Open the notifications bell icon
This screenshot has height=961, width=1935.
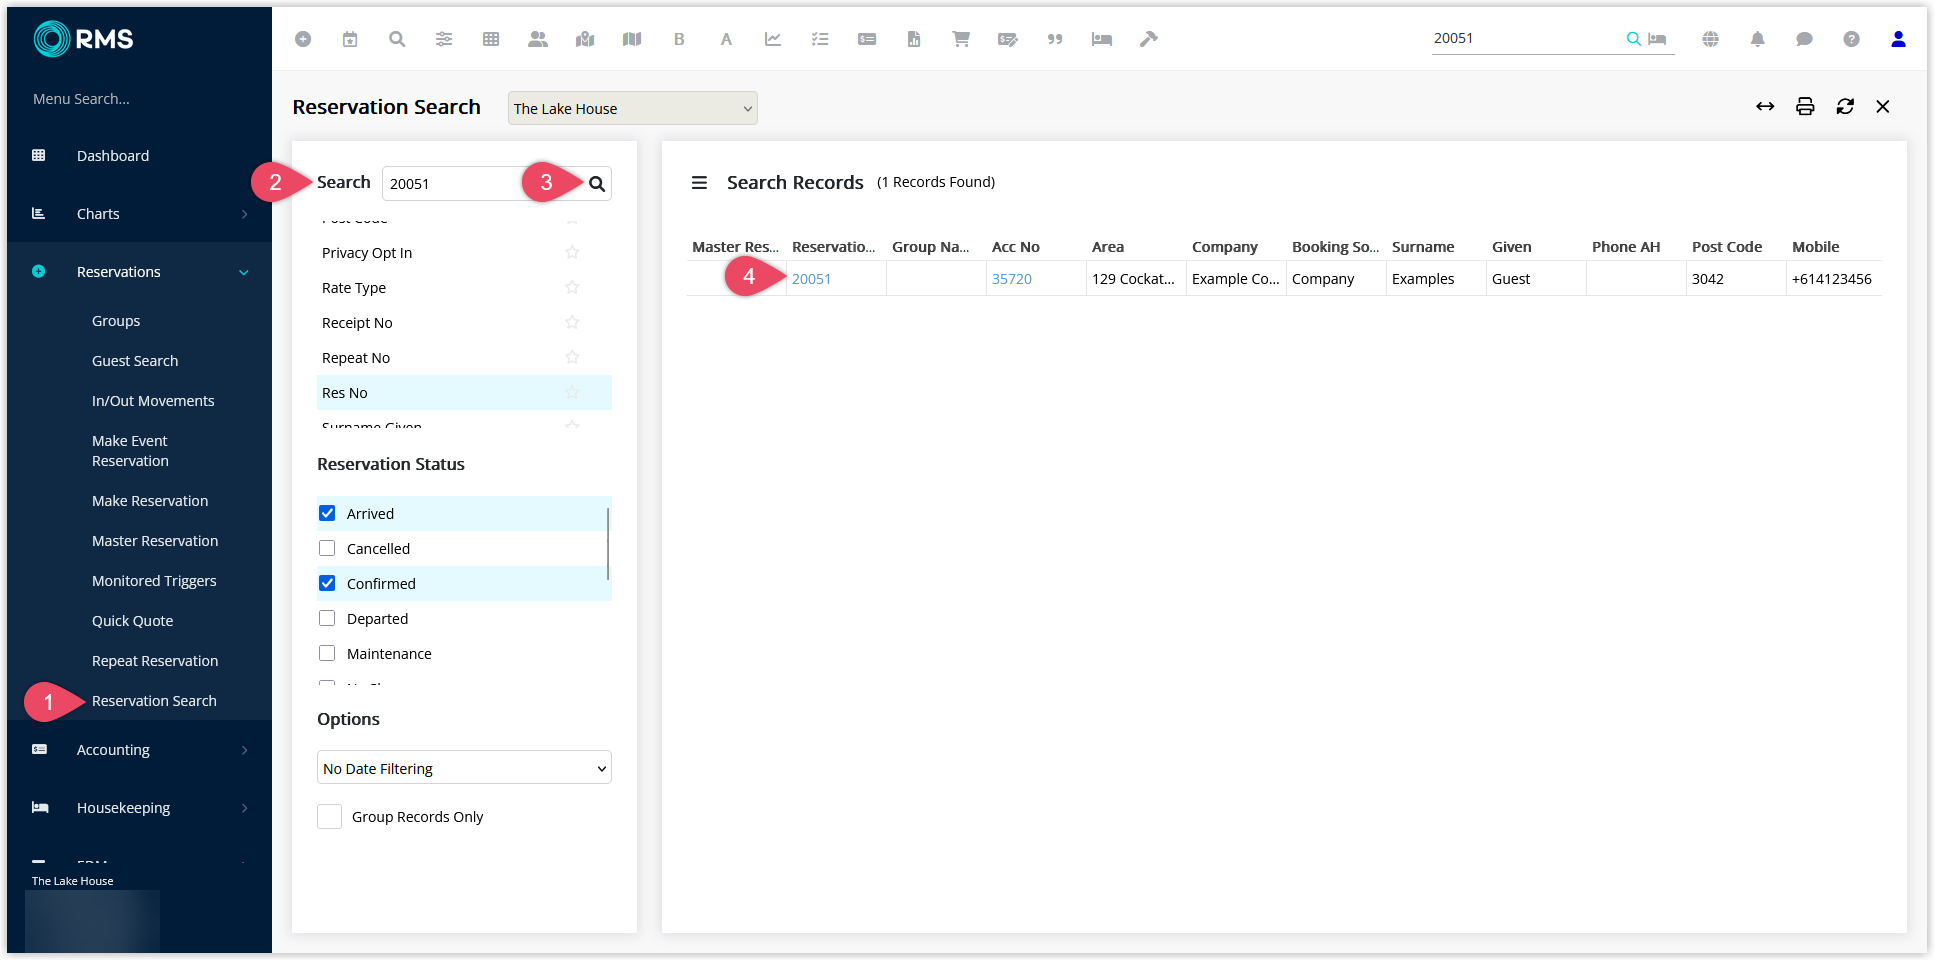(x=1757, y=39)
